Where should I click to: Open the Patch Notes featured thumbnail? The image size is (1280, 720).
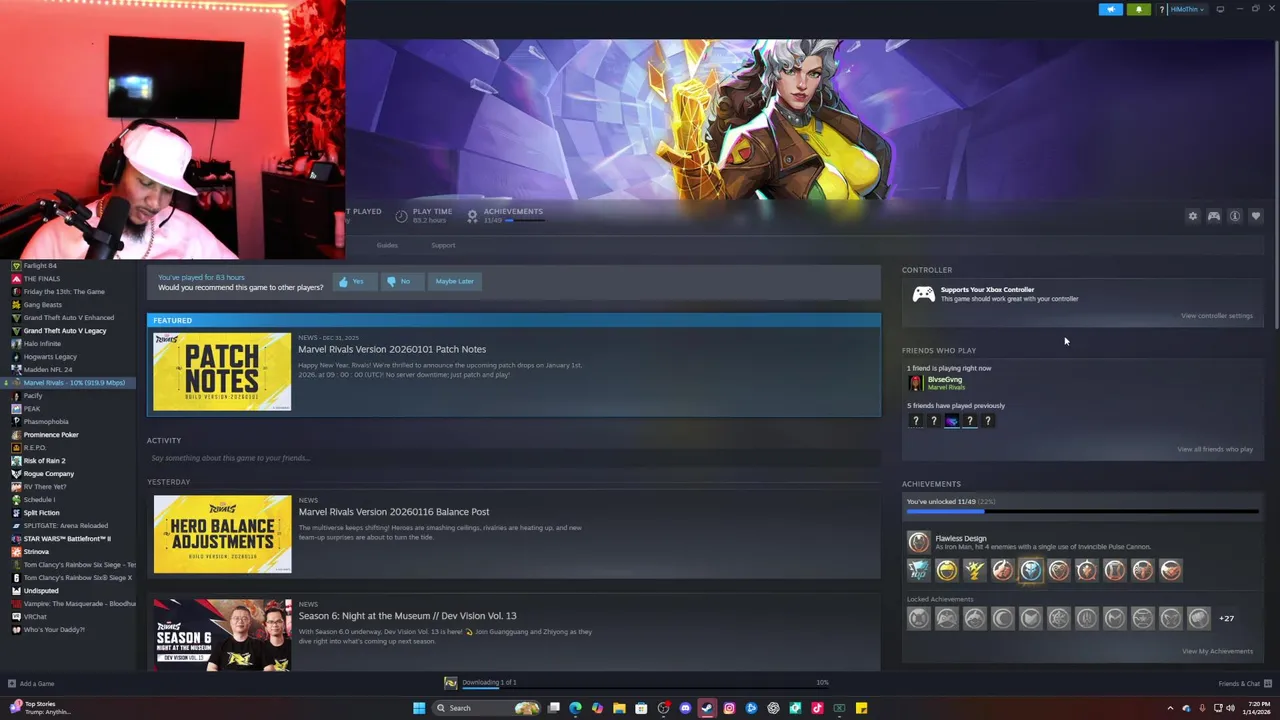pos(222,372)
